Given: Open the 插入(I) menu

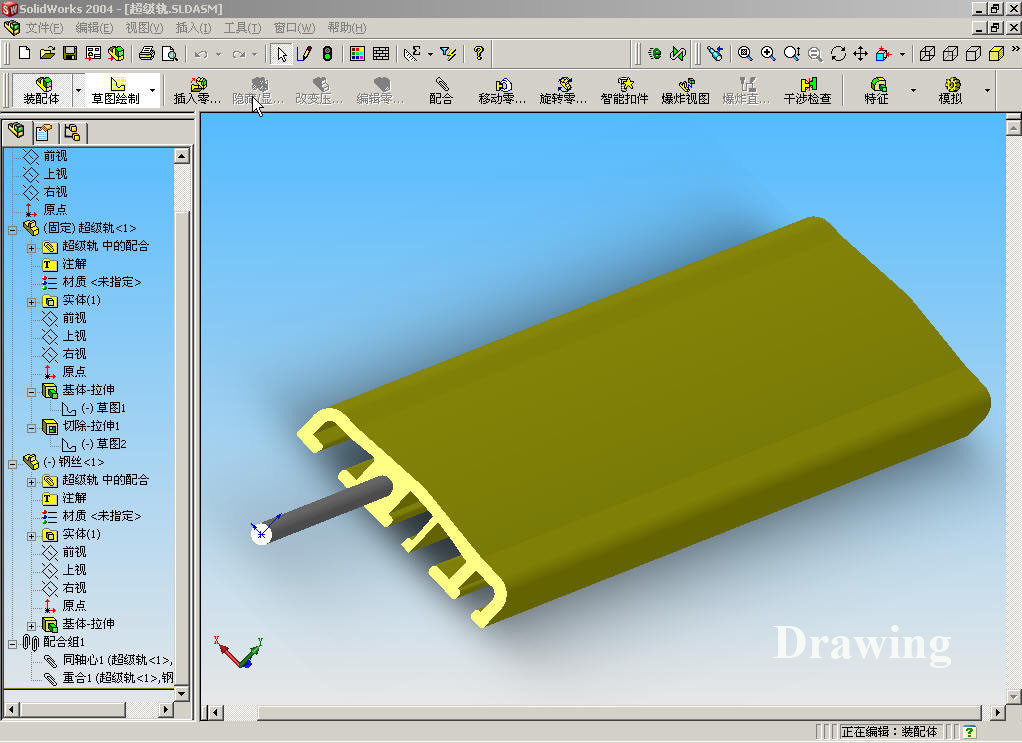Looking at the screenshot, I should pos(193,28).
